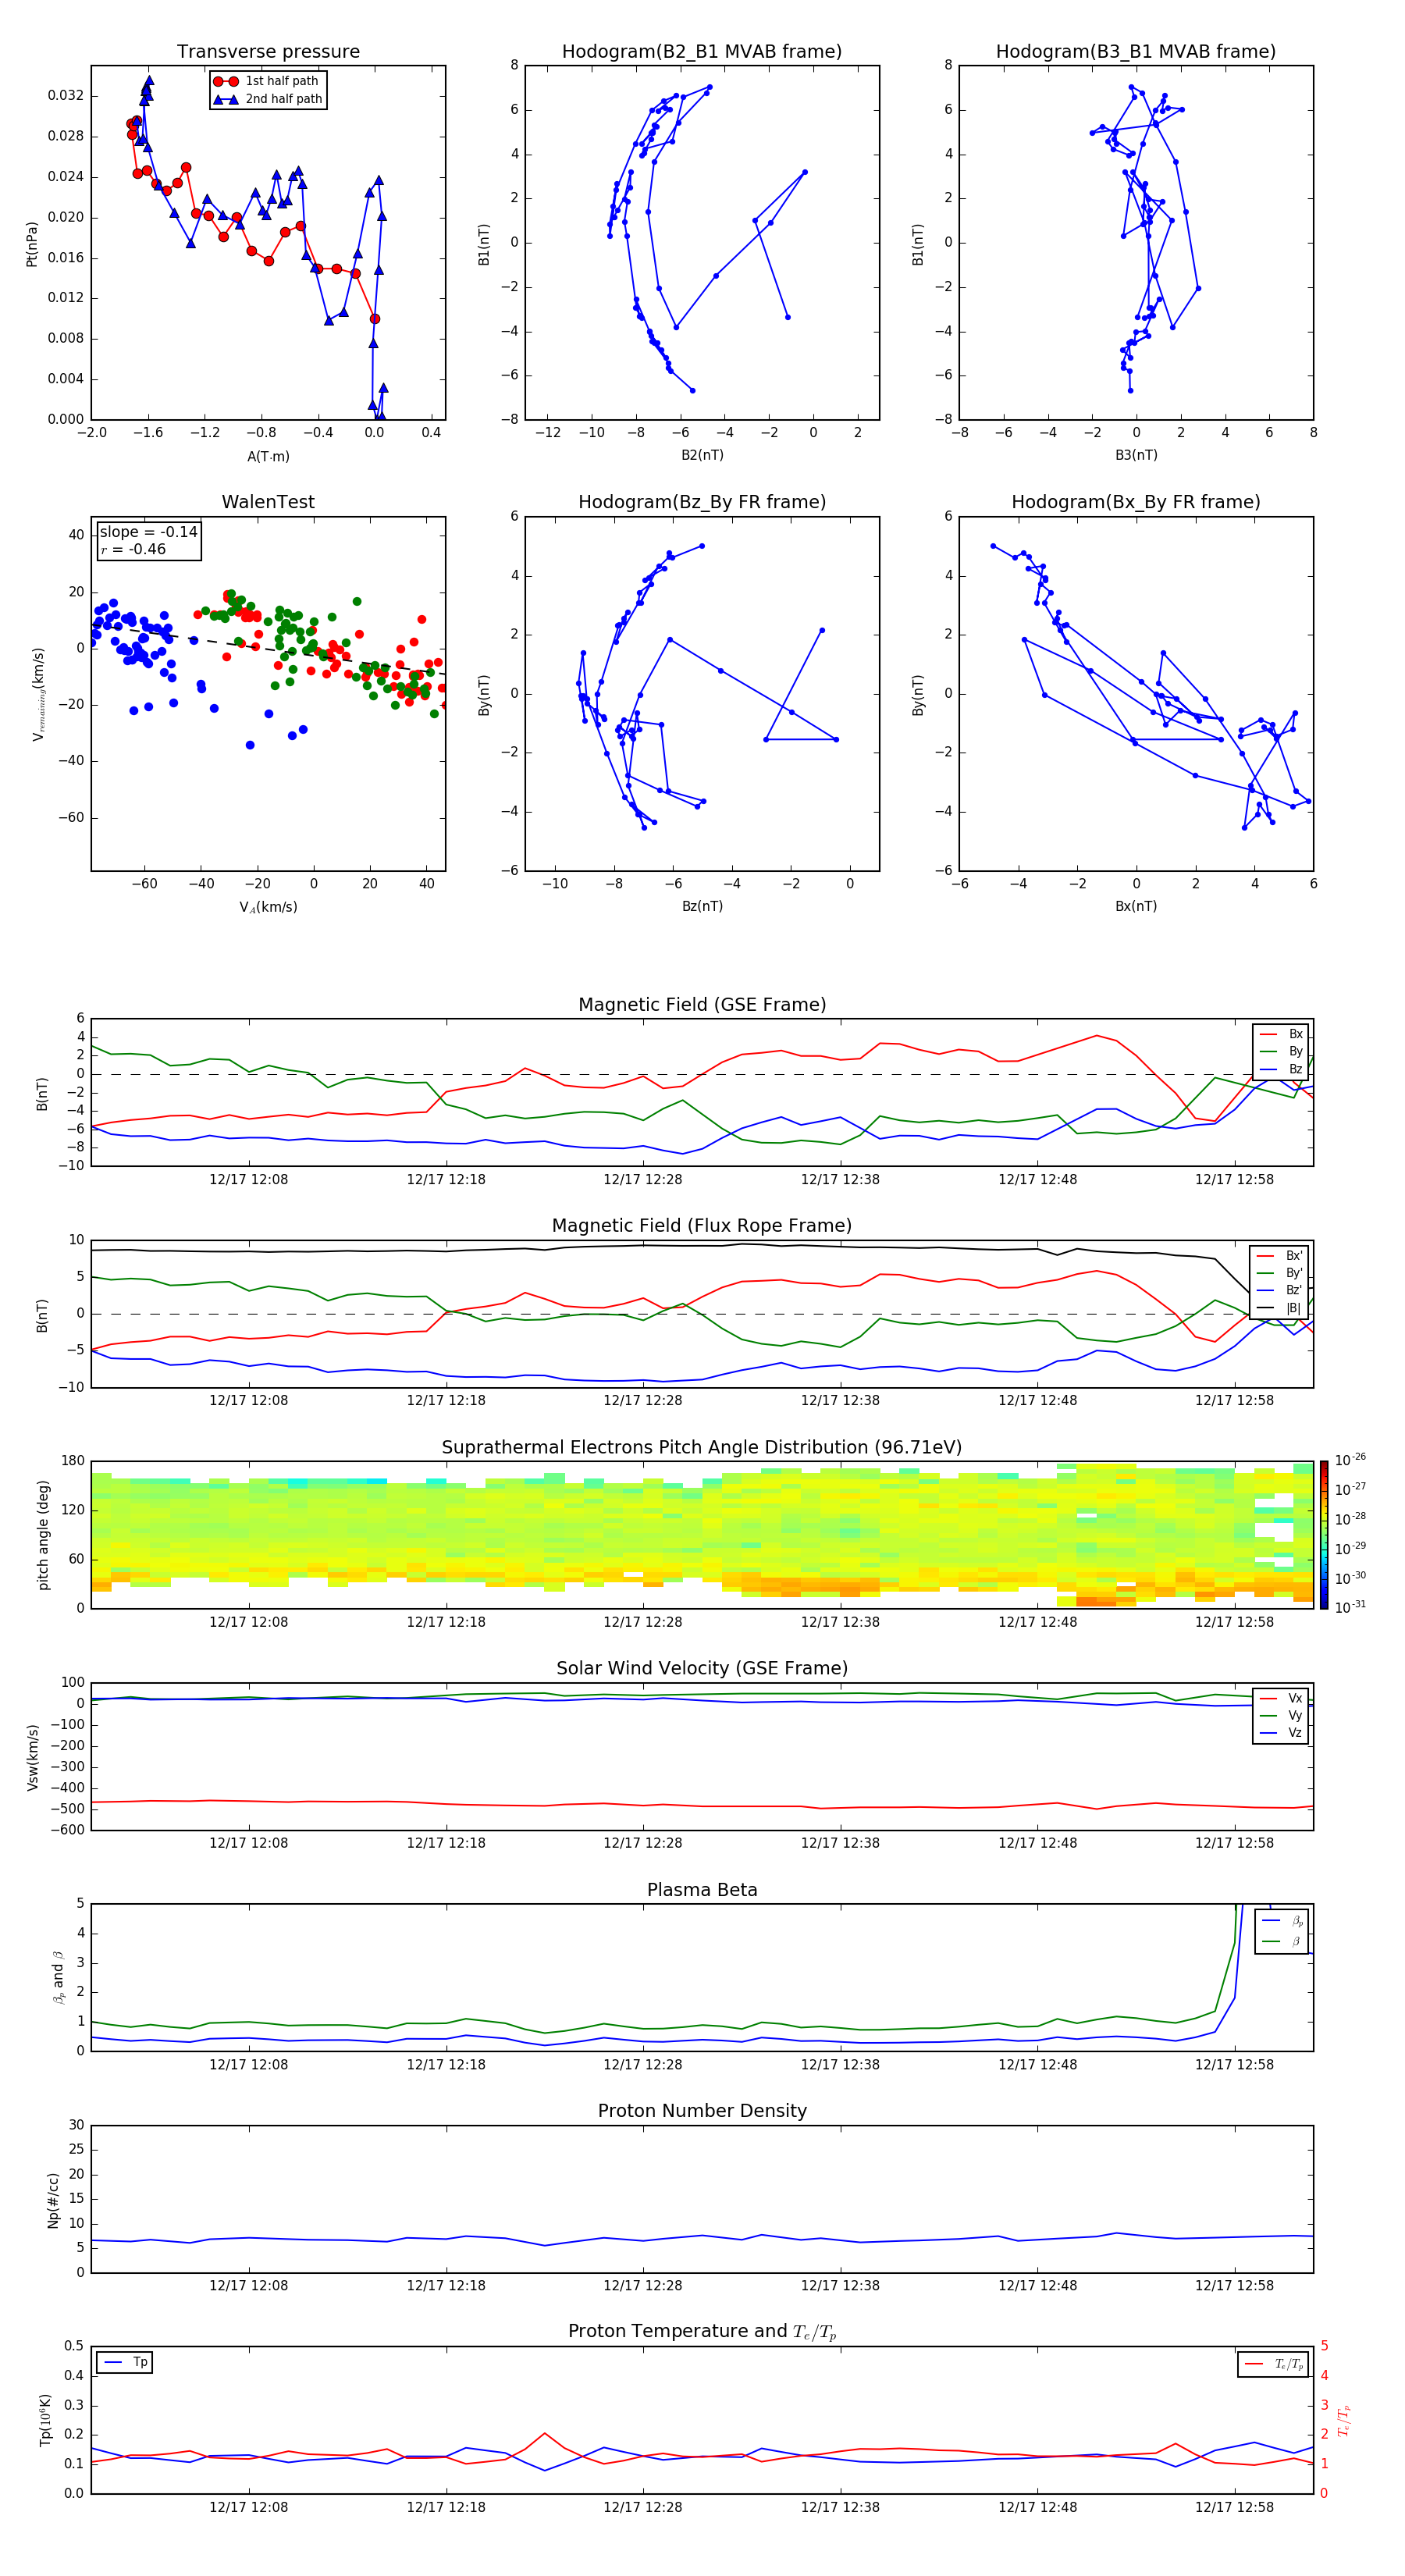The width and height of the screenshot is (1405, 2576).
Task: Select the Bz' entry in the Flux Rope legend
Action: click(1280, 1291)
